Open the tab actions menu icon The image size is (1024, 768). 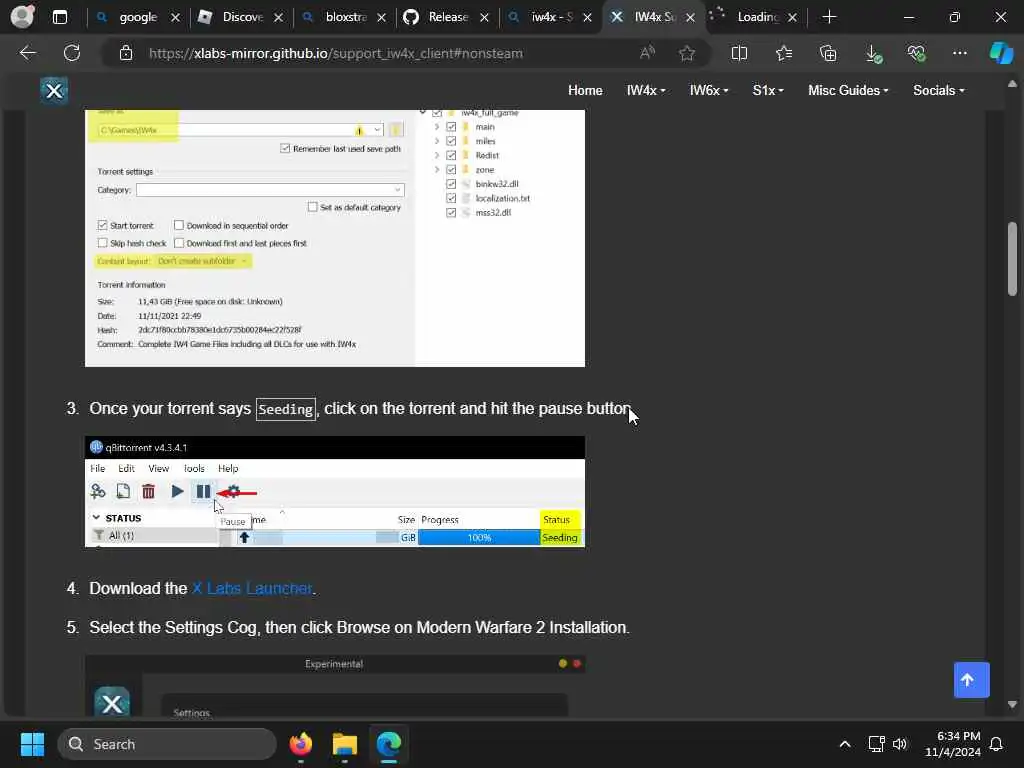point(59,17)
